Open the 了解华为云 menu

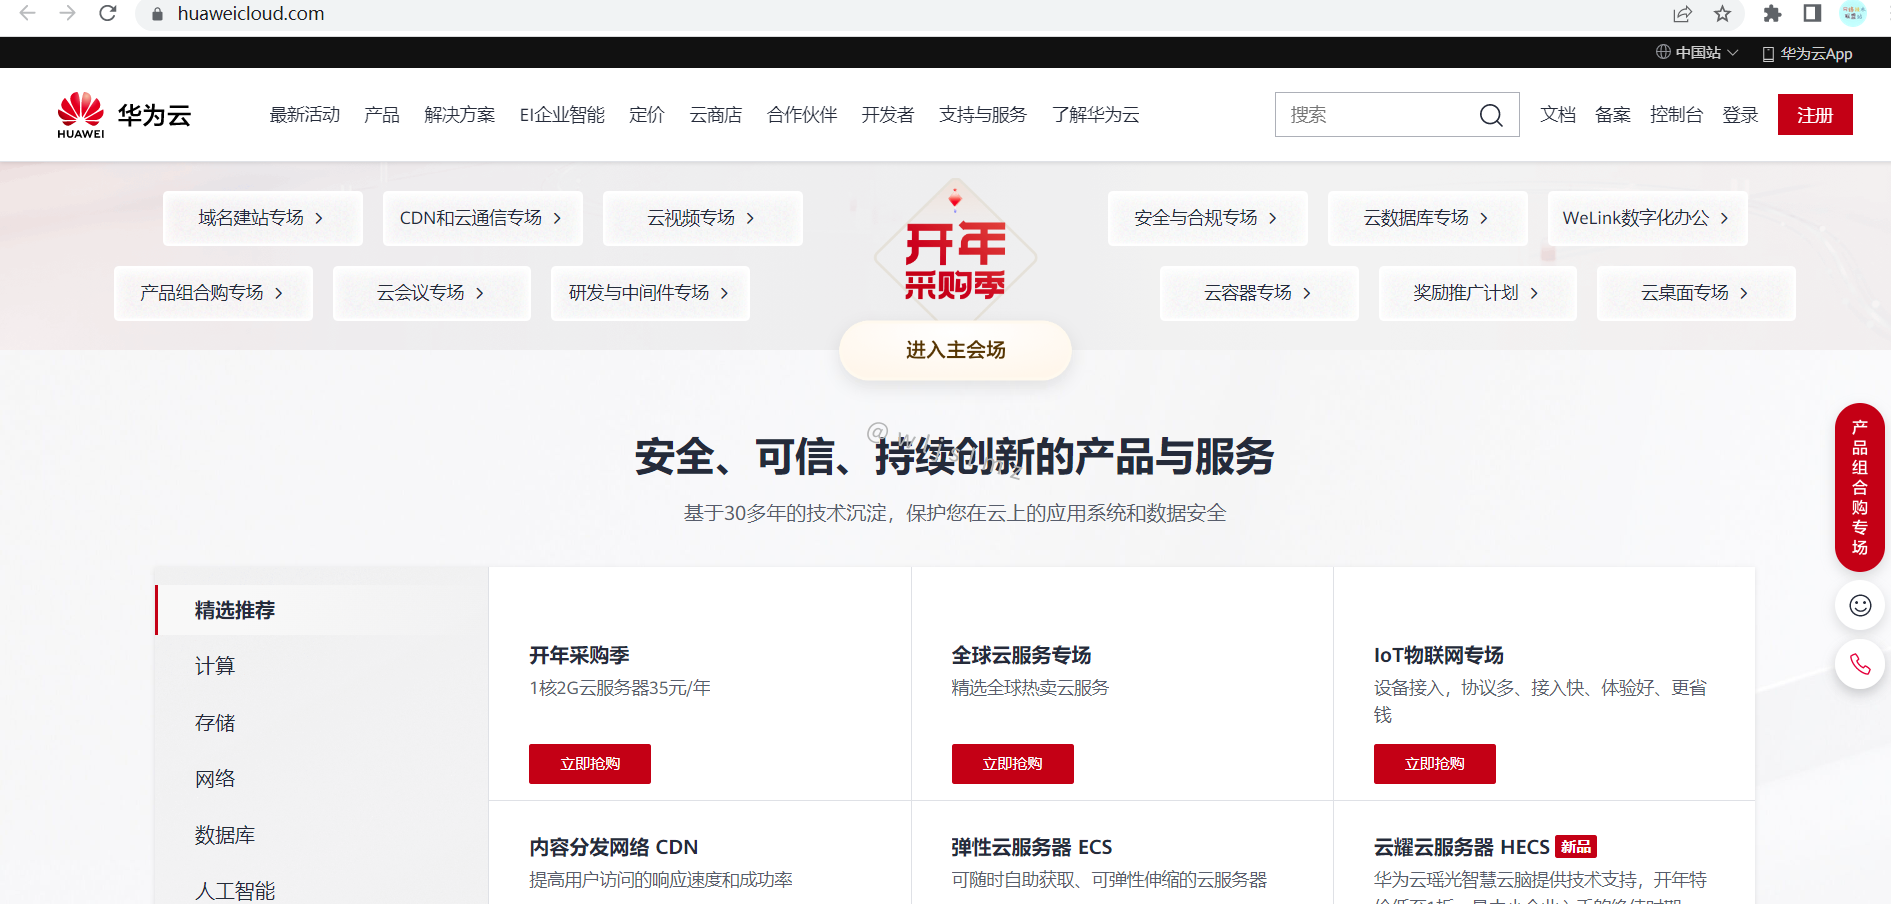[1096, 115]
